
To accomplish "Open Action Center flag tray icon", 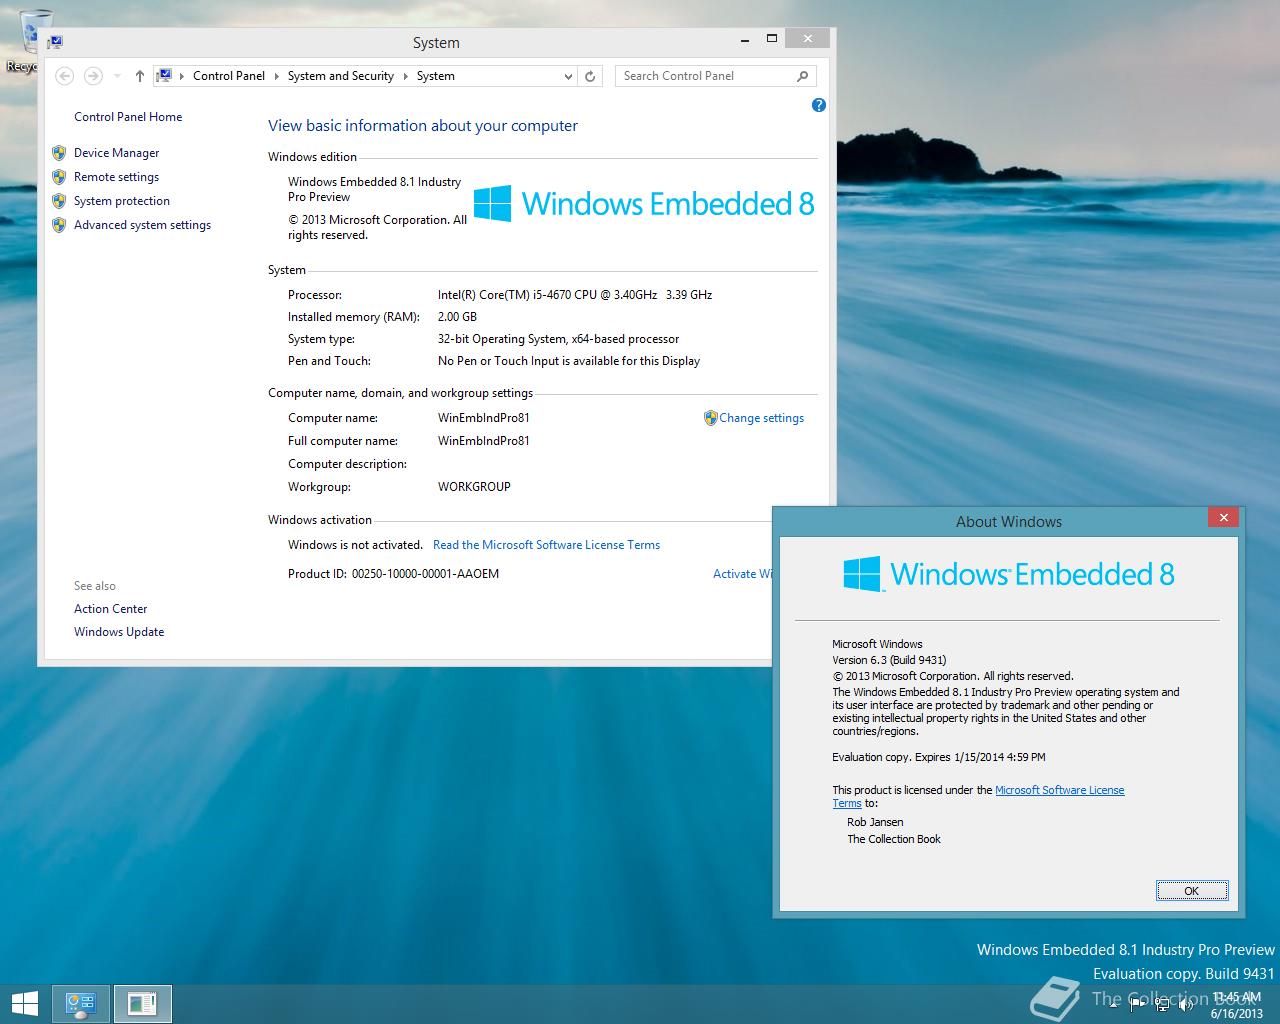I will tap(1137, 1006).
